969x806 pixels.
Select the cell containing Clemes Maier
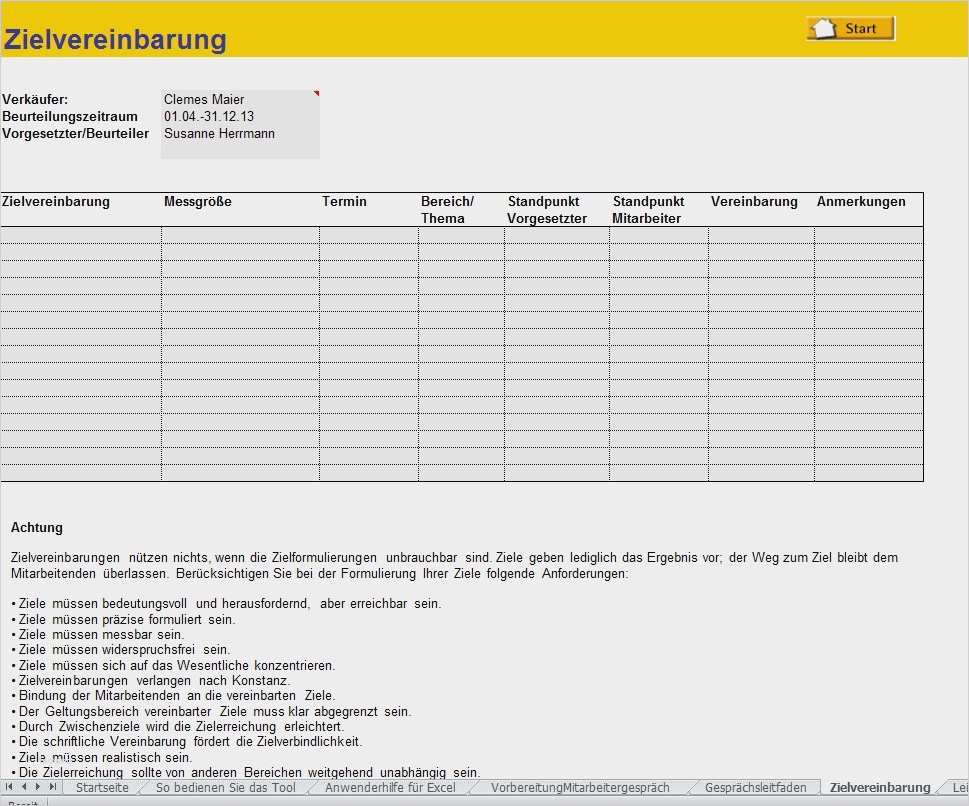240,99
